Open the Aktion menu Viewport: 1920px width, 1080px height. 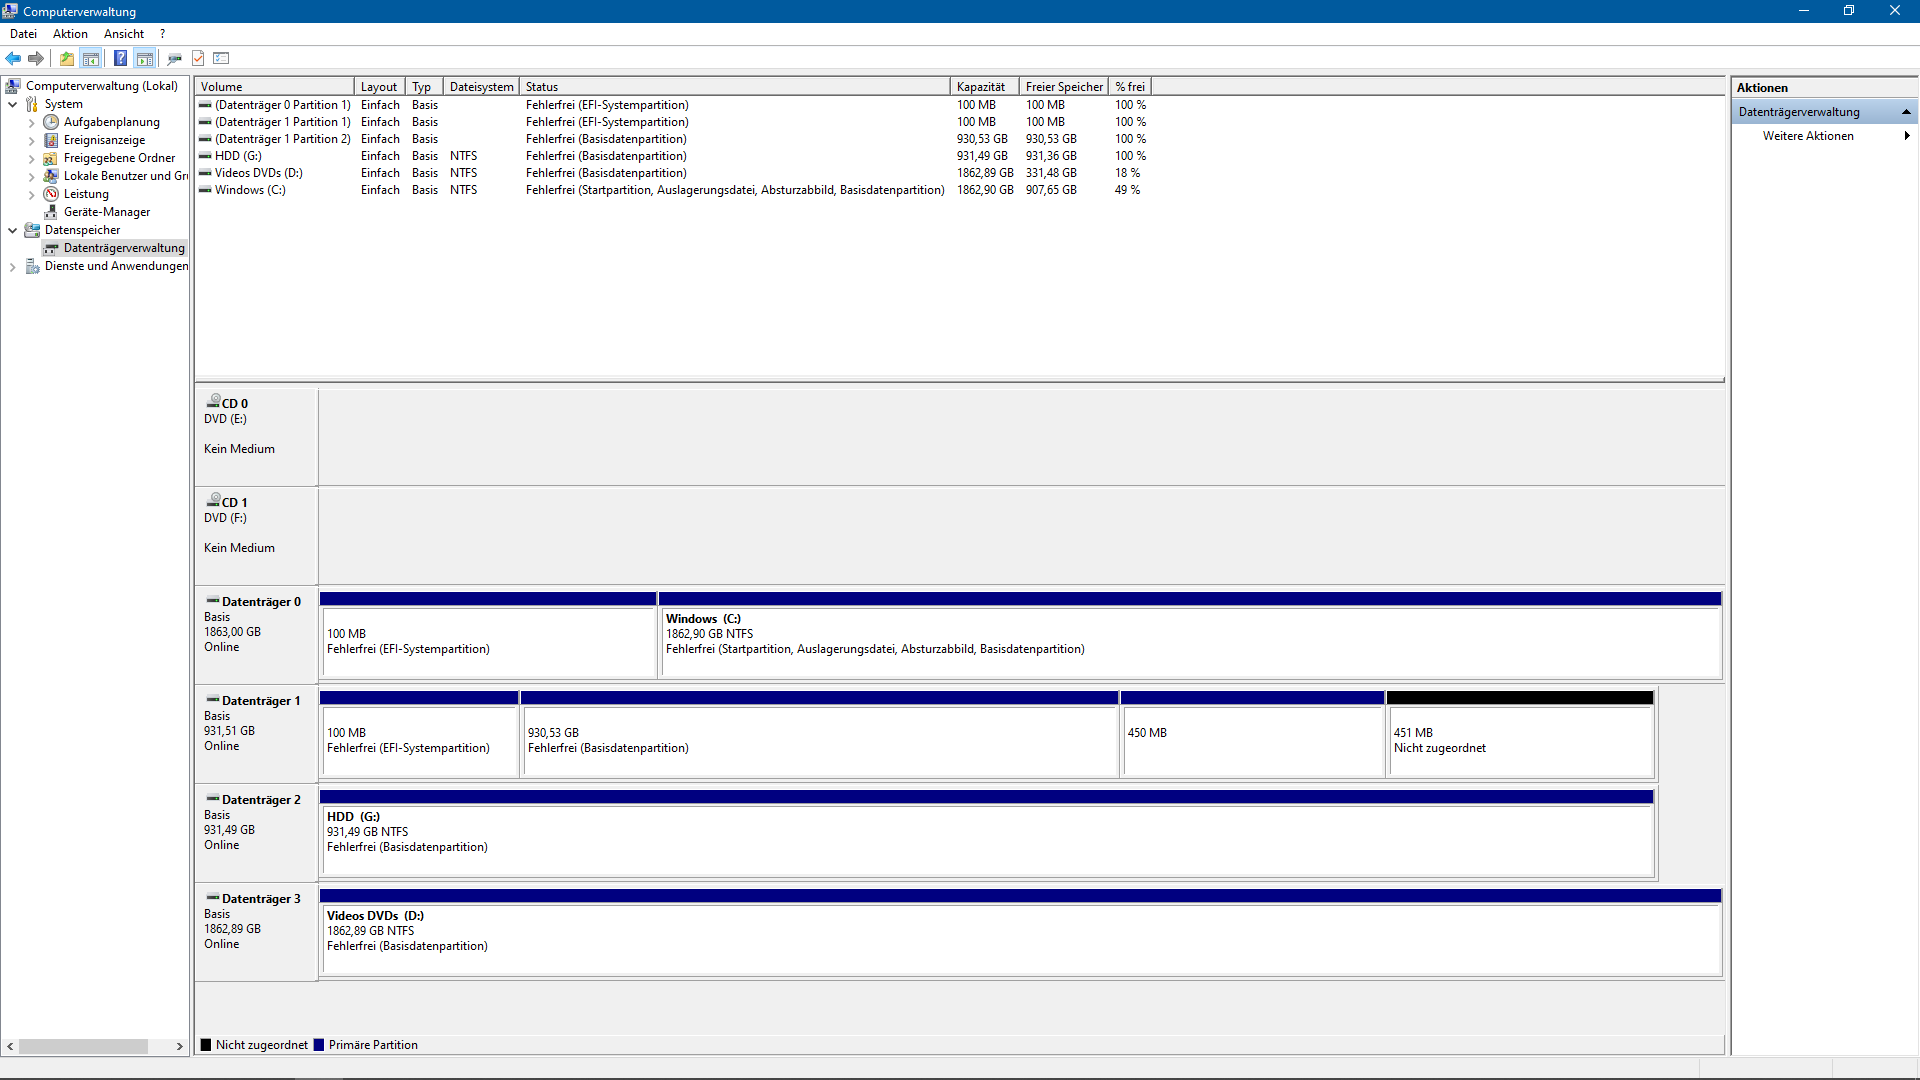pyautogui.click(x=70, y=34)
